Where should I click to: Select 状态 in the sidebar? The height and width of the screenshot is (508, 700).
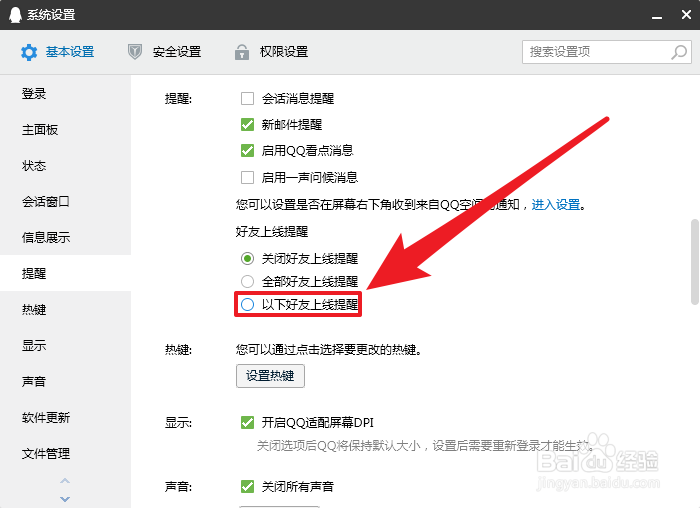point(65,166)
